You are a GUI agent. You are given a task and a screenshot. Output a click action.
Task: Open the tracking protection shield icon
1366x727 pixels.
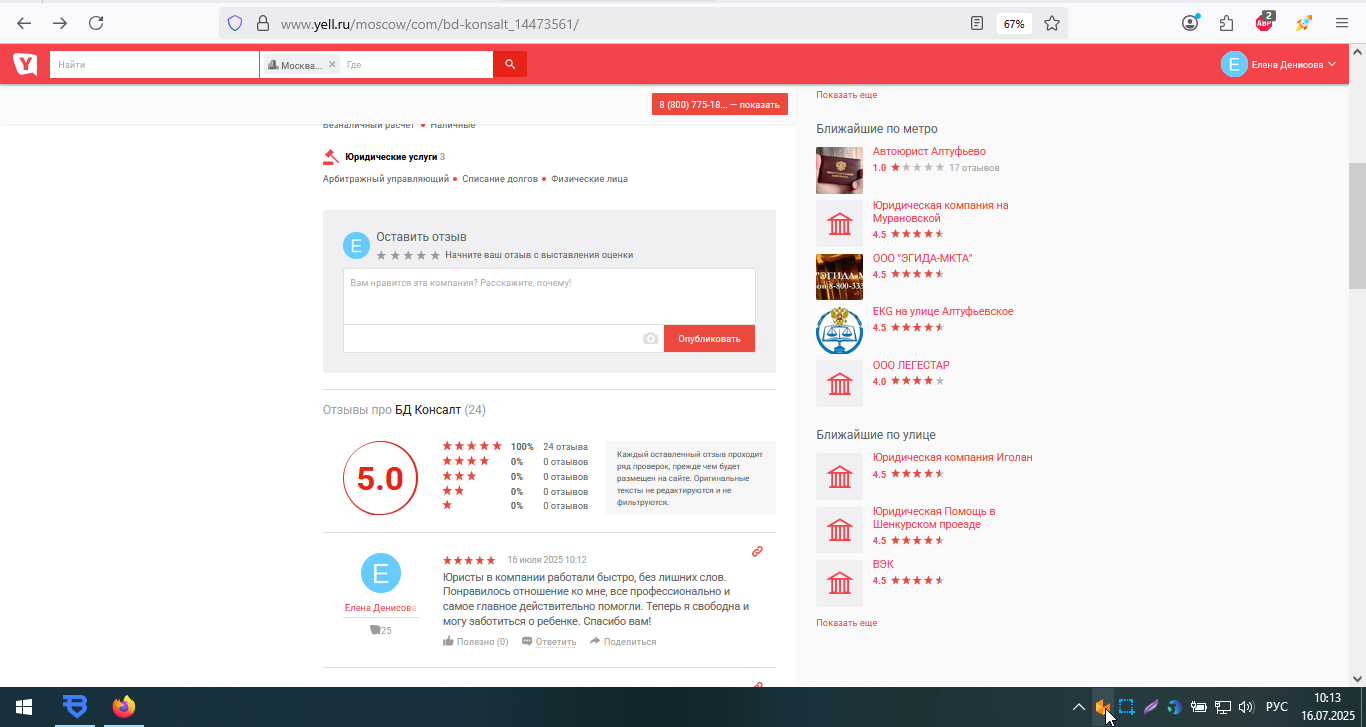(235, 23)
